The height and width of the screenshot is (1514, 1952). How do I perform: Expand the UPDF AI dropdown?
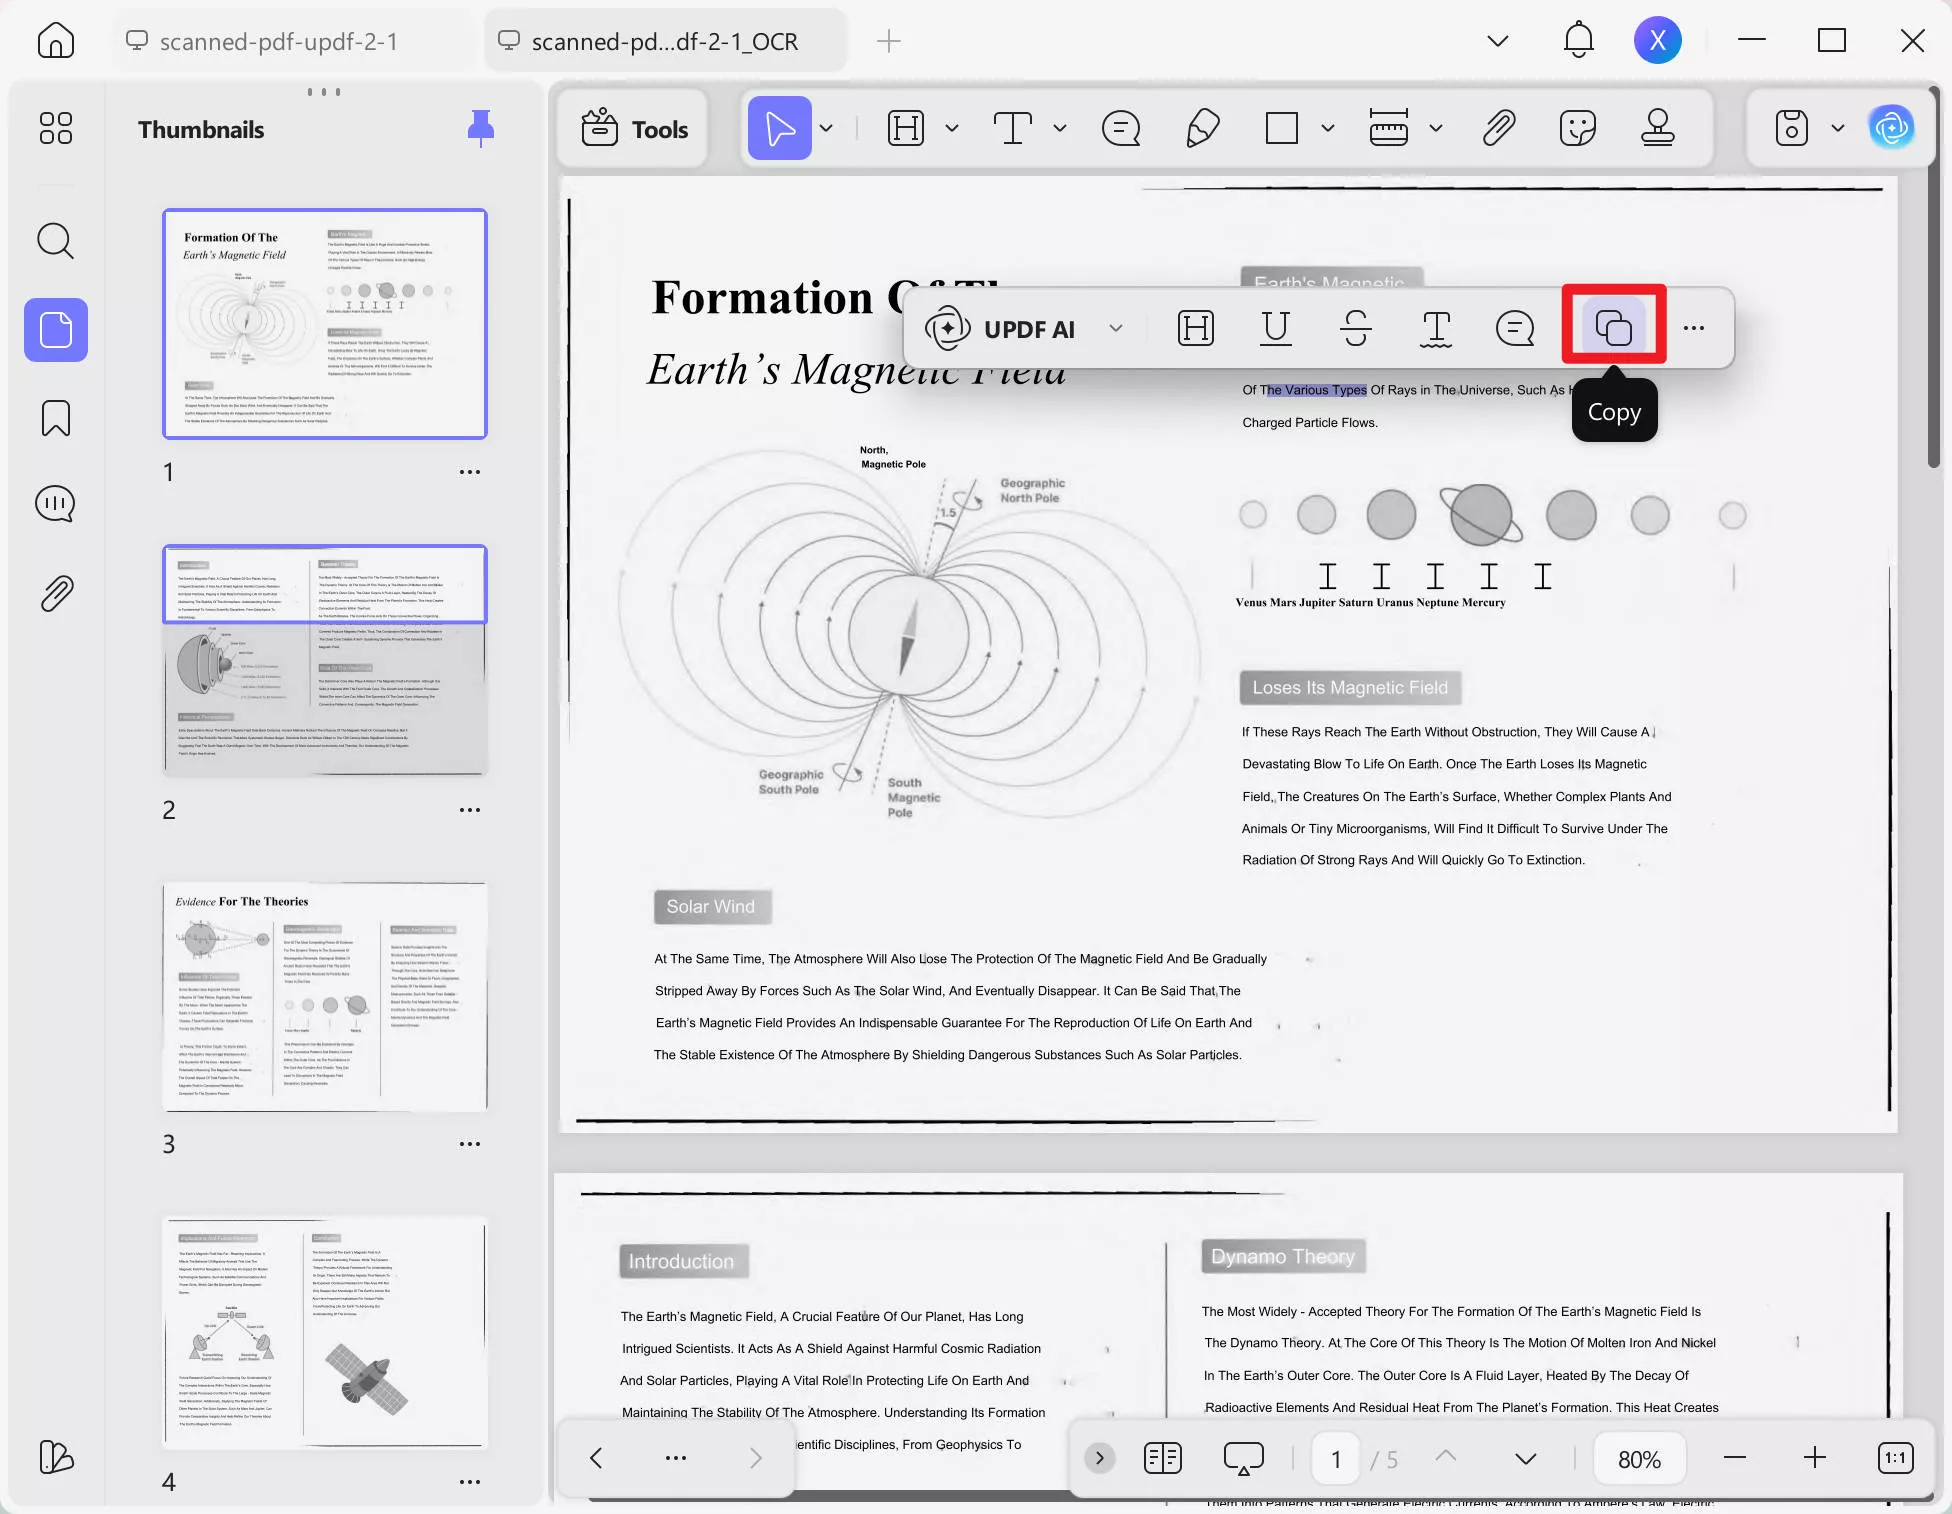(x=1117, y=328)
